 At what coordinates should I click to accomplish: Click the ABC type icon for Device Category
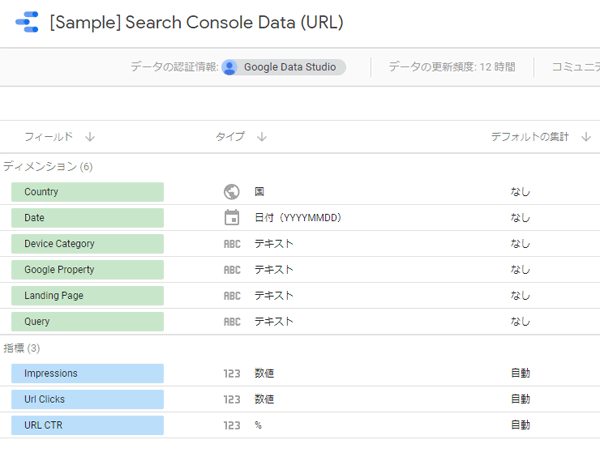[232, 244]
